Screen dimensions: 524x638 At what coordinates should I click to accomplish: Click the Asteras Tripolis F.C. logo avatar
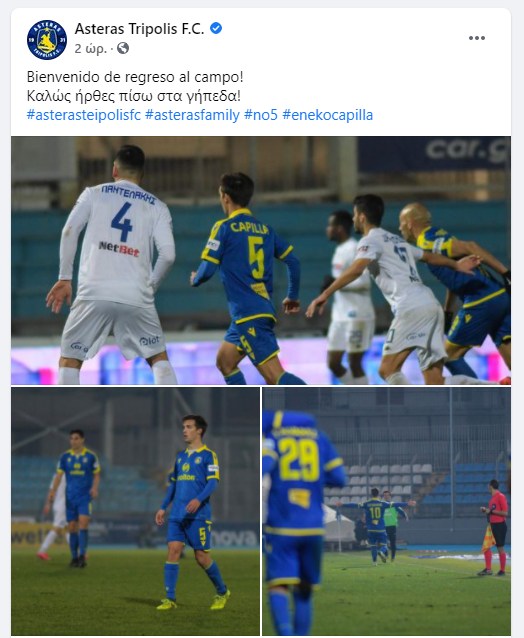click(47, 39)
